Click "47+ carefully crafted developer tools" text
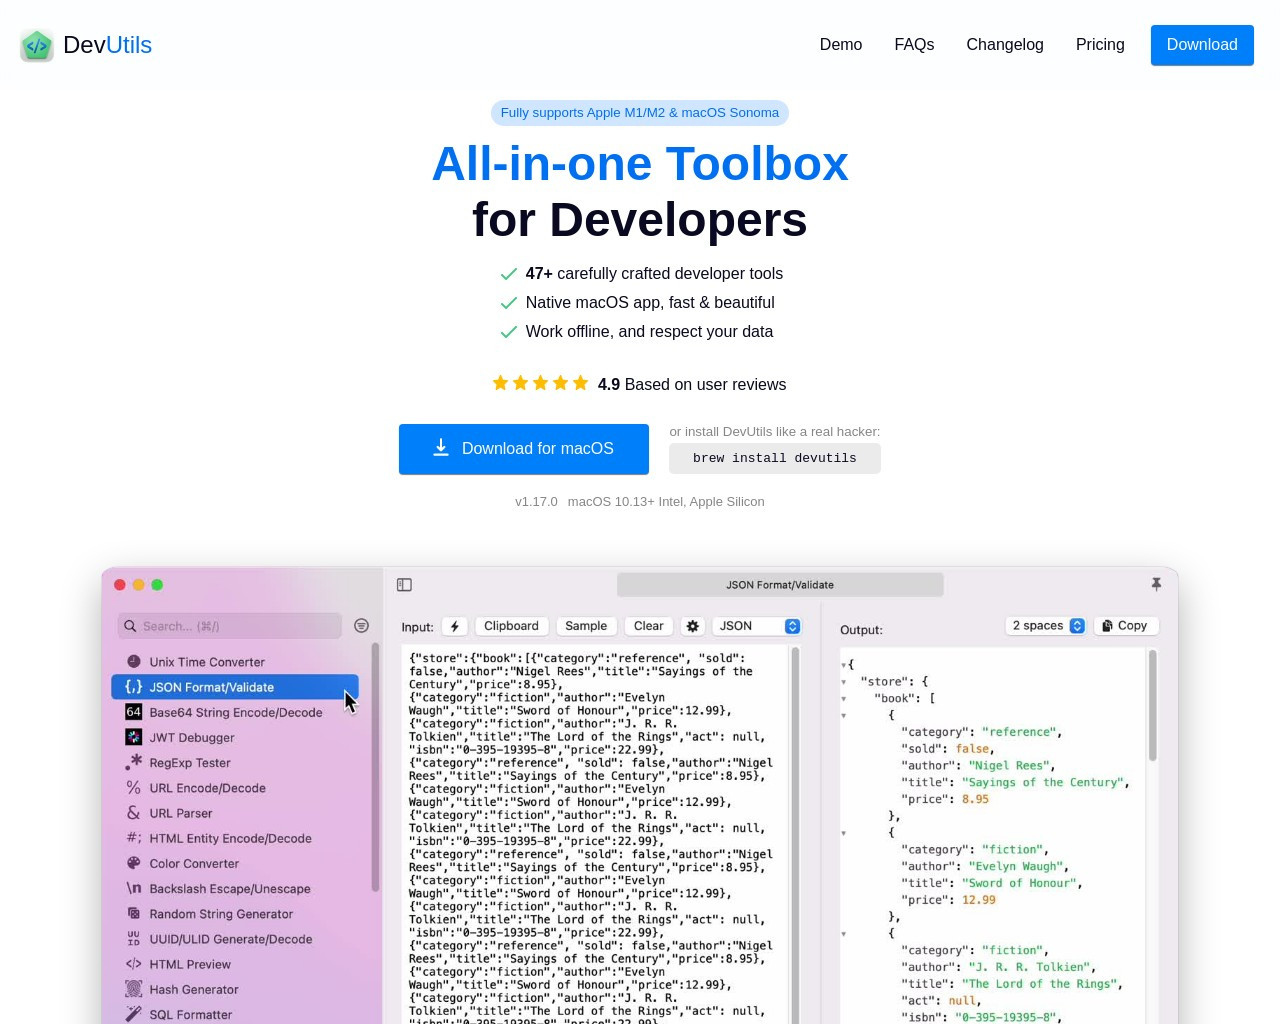 pyautogui.click(x=654, y=274)
